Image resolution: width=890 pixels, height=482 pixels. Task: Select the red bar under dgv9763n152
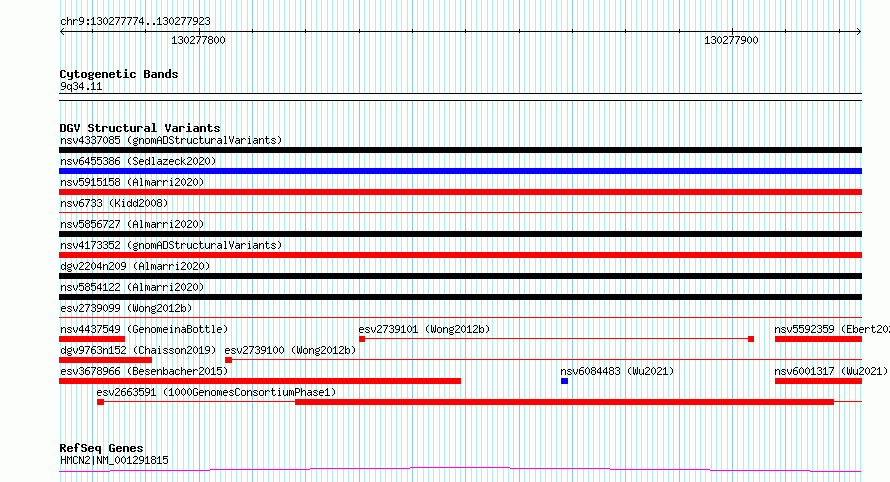(x=106, y=360)
